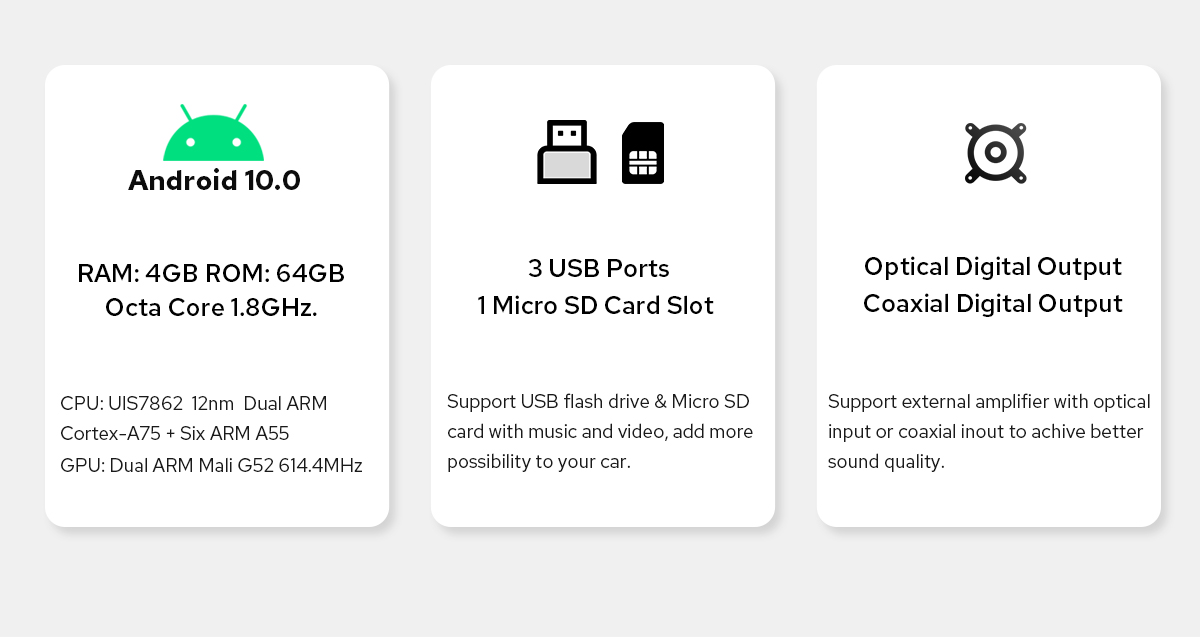1200x637 pixels.
Task: Click the 'possibility to your car' line
Action: tap(539, 463)
